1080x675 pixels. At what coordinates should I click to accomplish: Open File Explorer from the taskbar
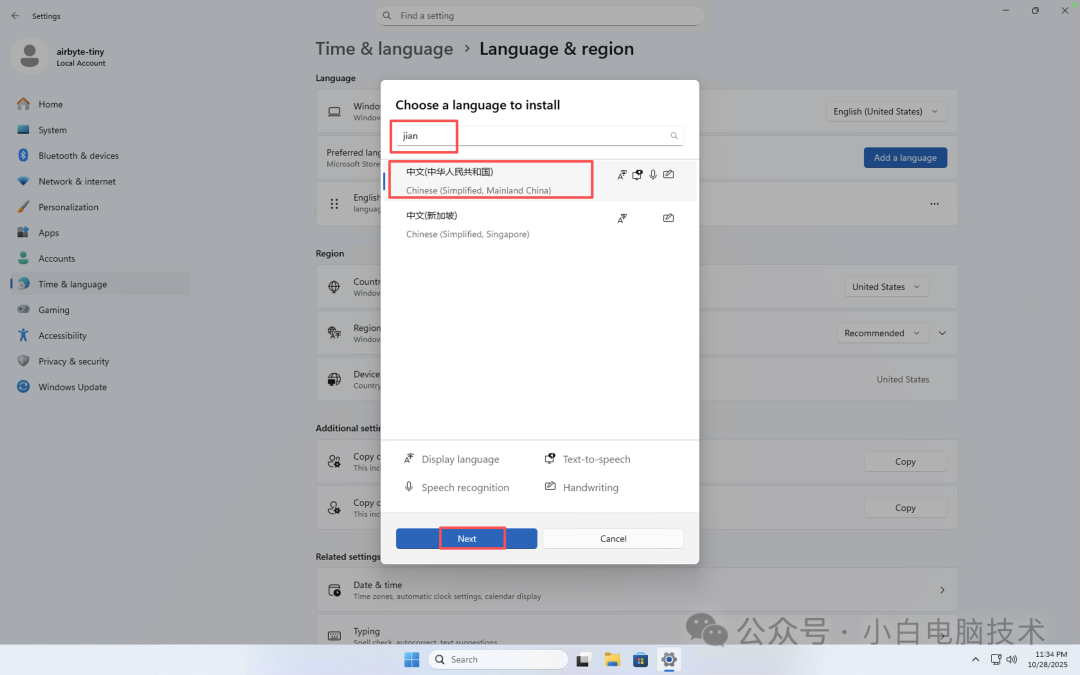point(612,660)
